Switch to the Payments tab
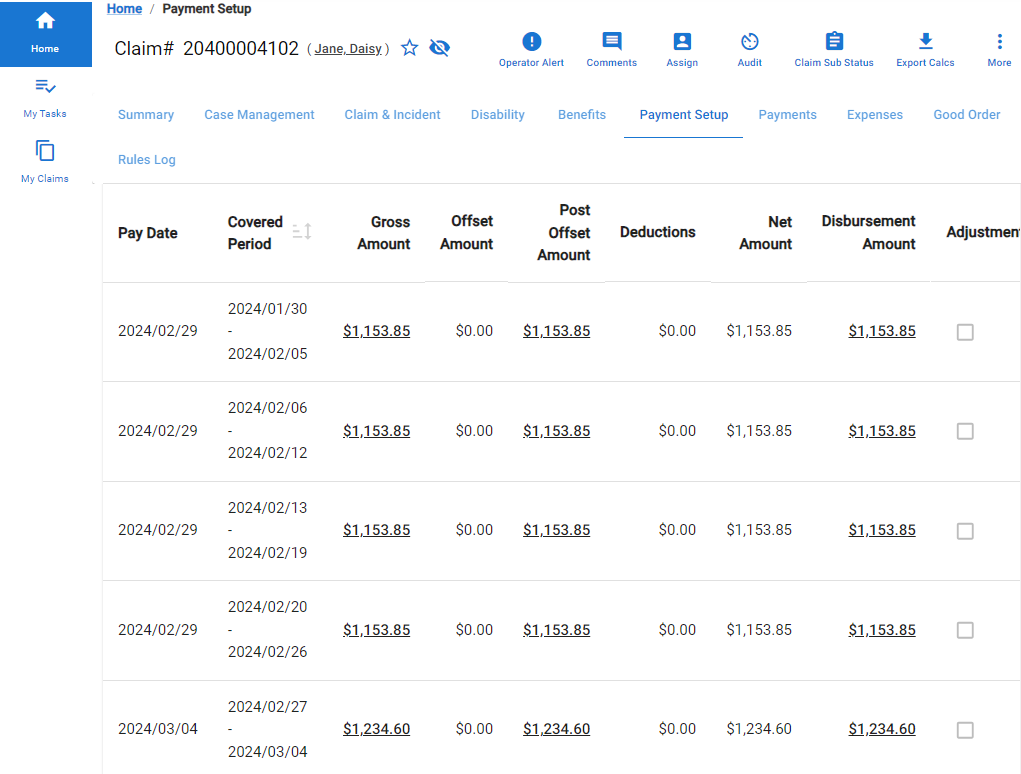The width and height of the screenshot is (1021, 774). (787, 115)
